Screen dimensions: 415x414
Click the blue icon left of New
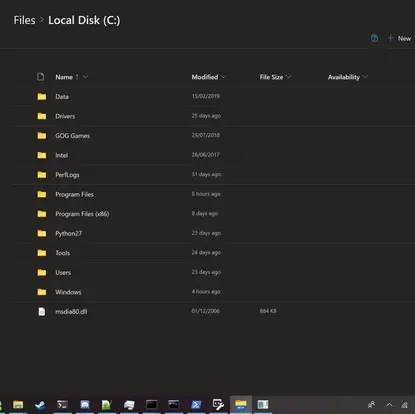[374, 38]
